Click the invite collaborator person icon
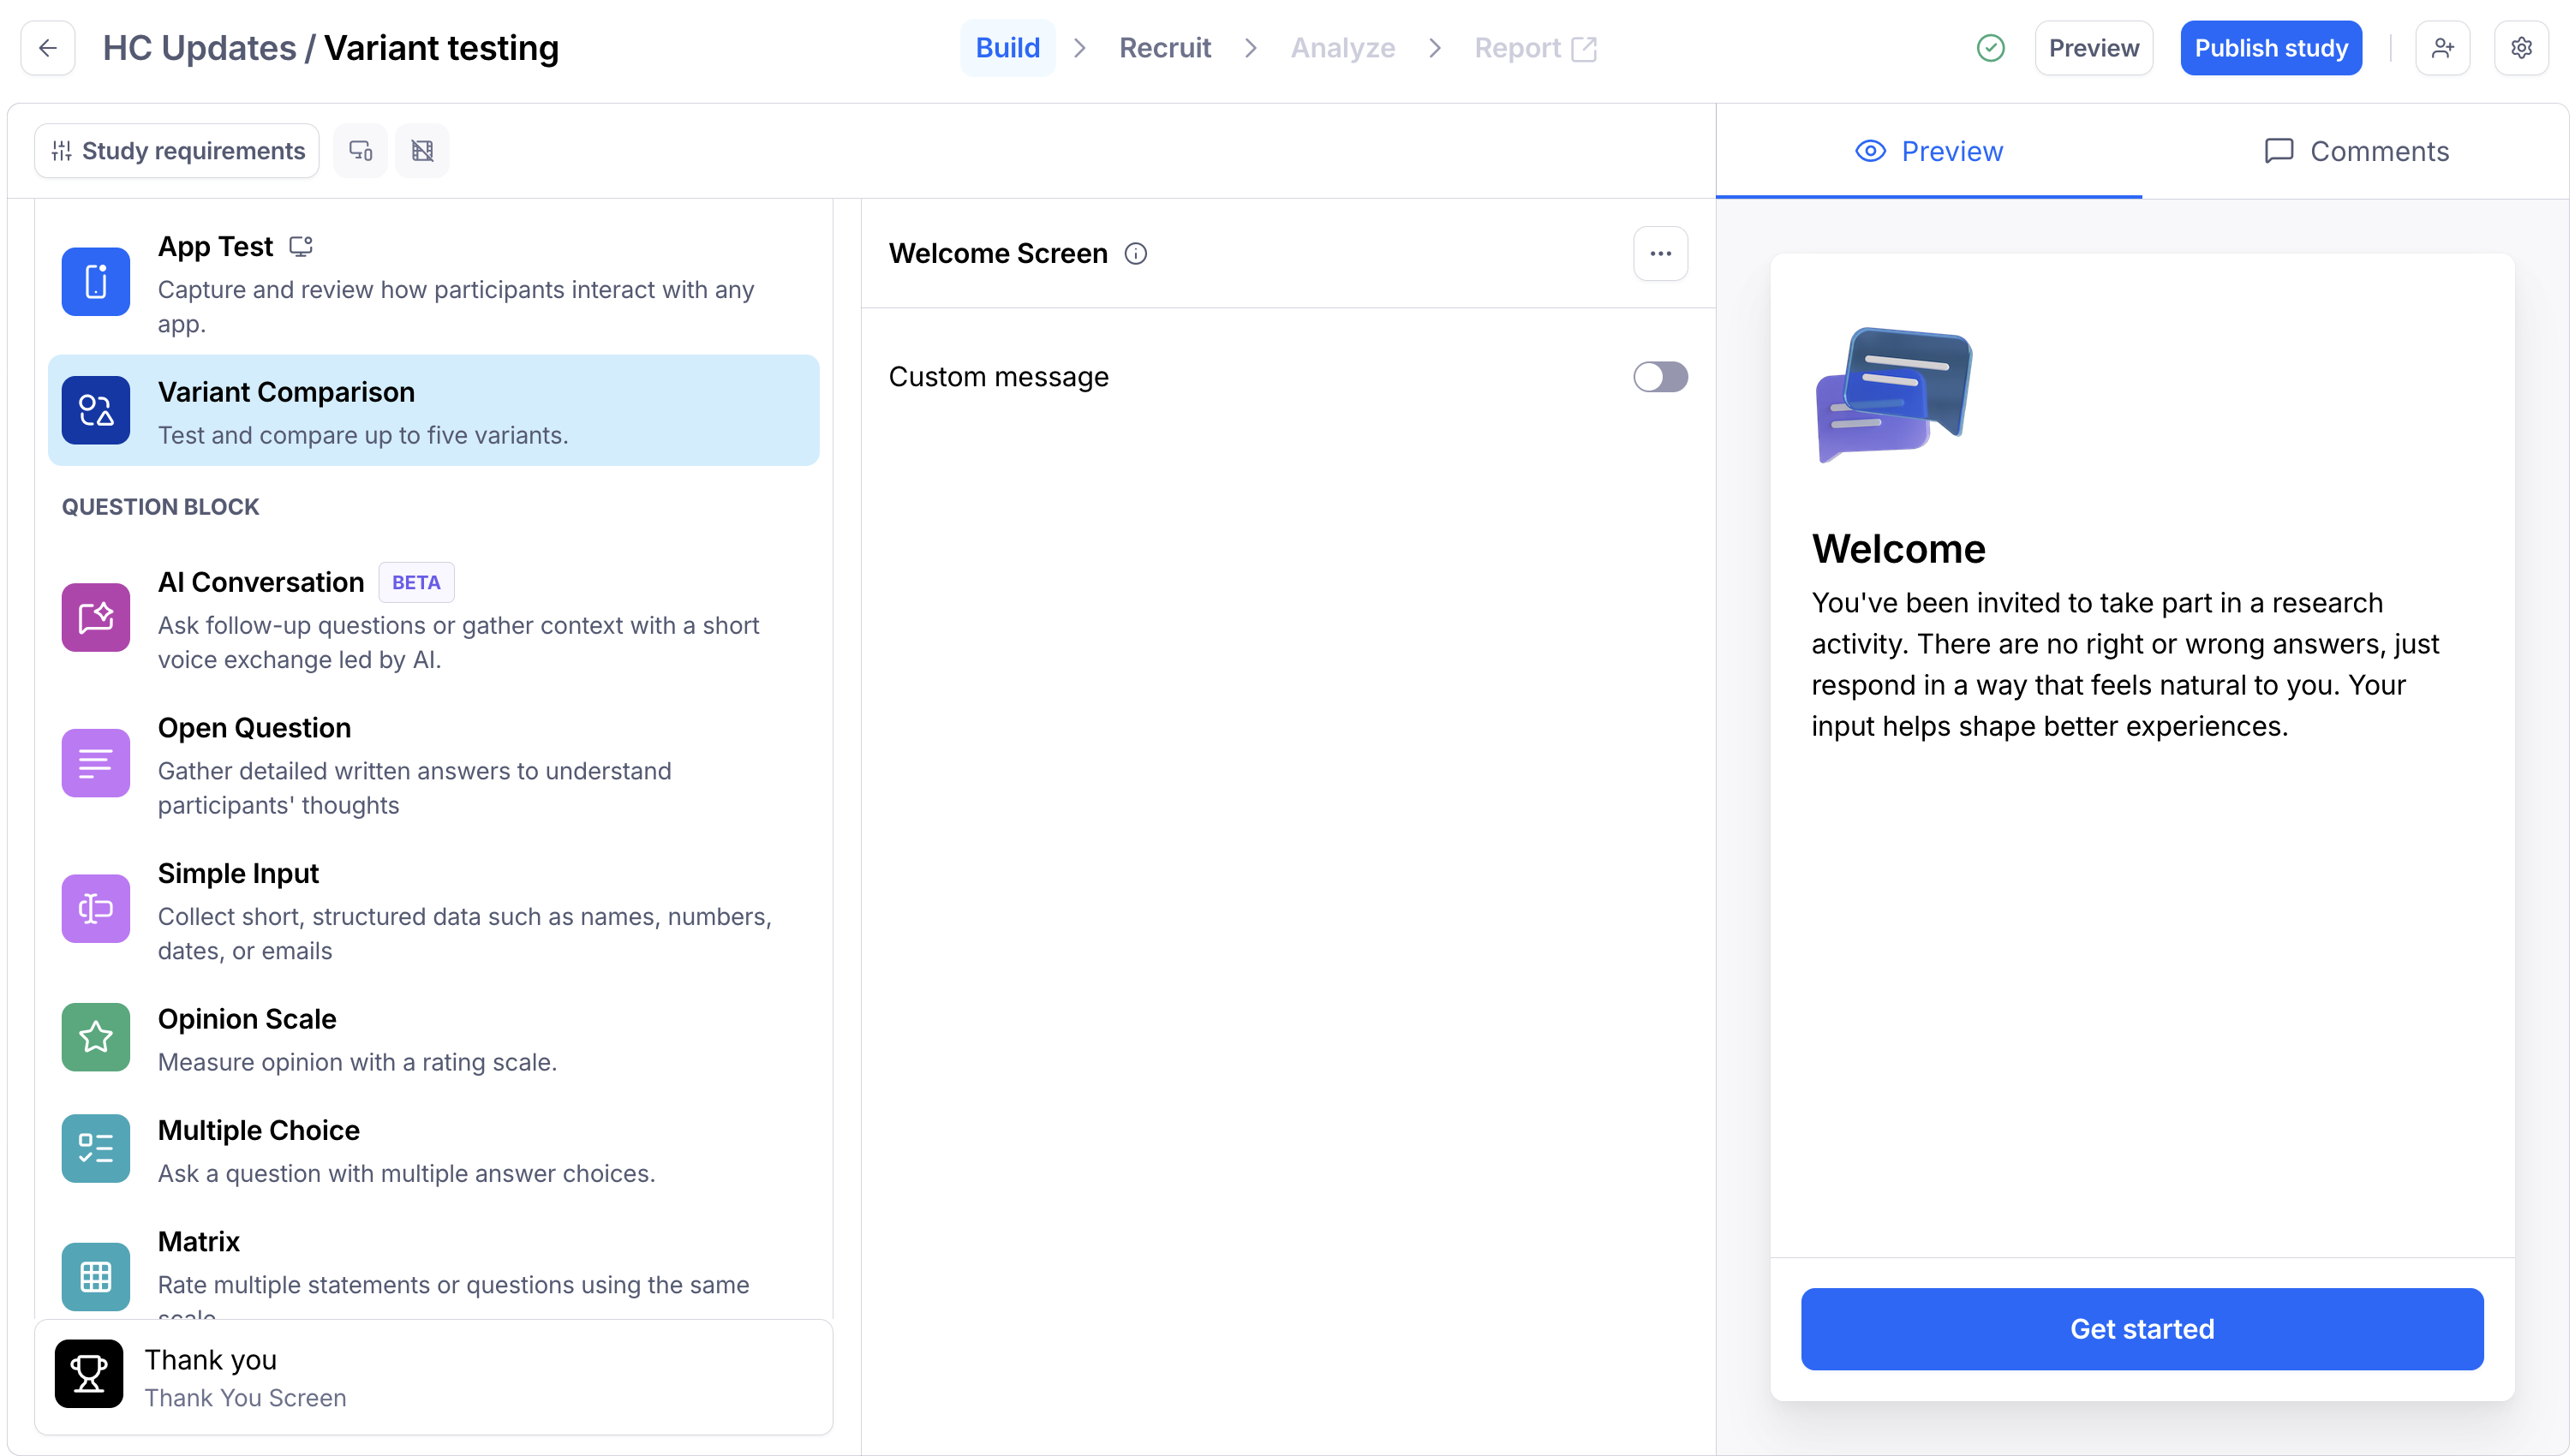 click(2443, 48)
